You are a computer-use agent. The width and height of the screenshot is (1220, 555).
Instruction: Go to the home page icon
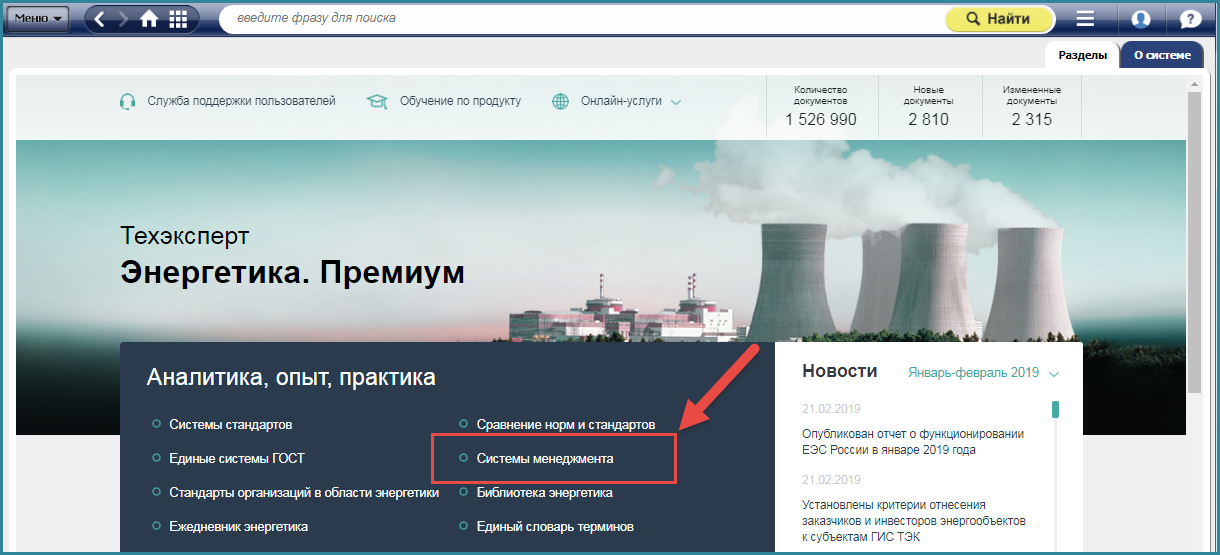(150, 18)
